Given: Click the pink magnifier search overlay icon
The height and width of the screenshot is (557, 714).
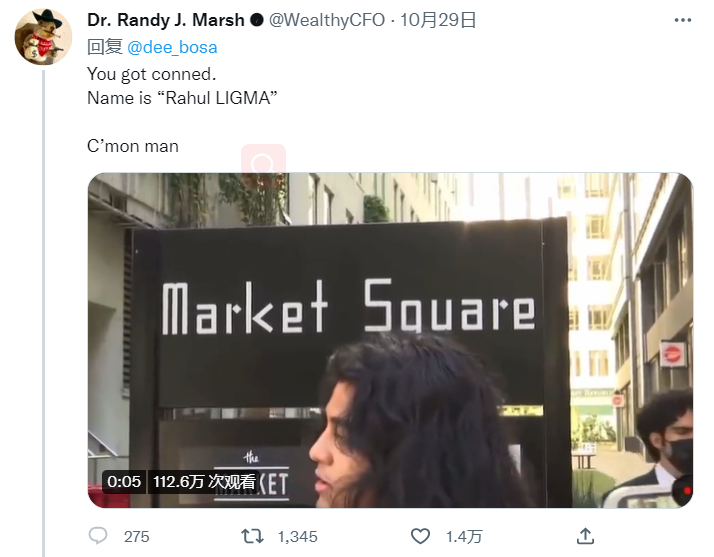Looking at the screenshot, I should 263,164.
